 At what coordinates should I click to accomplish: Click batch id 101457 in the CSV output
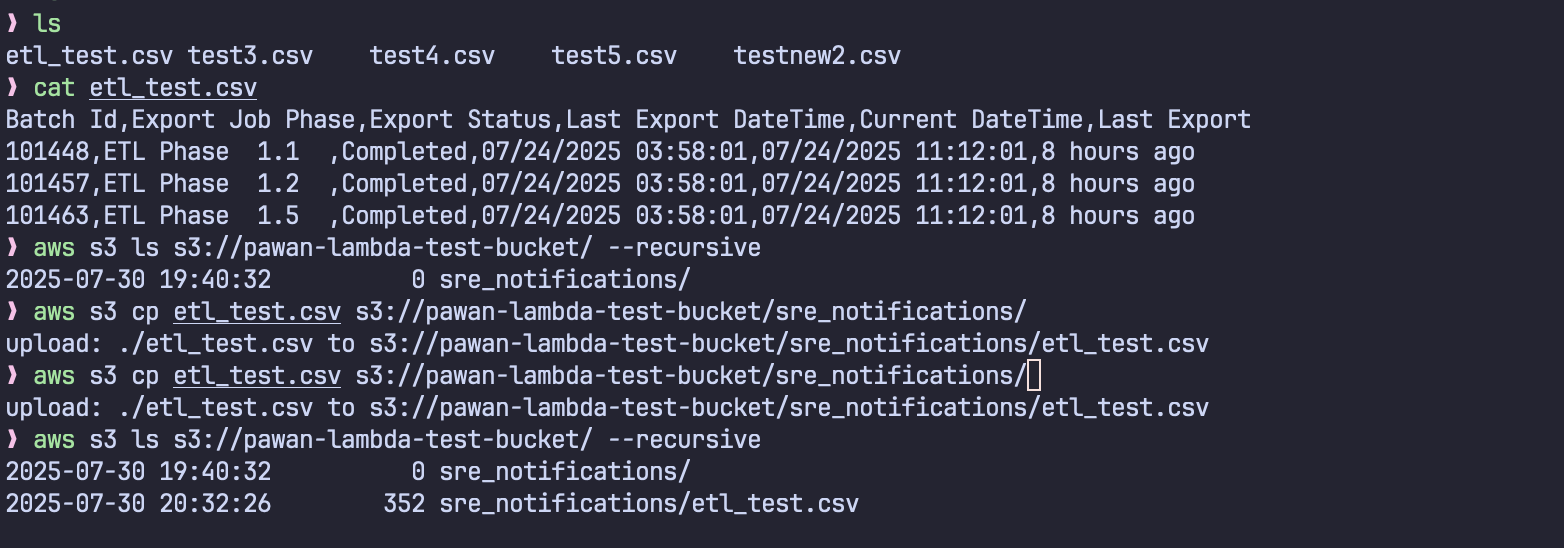tap(47, 184)
